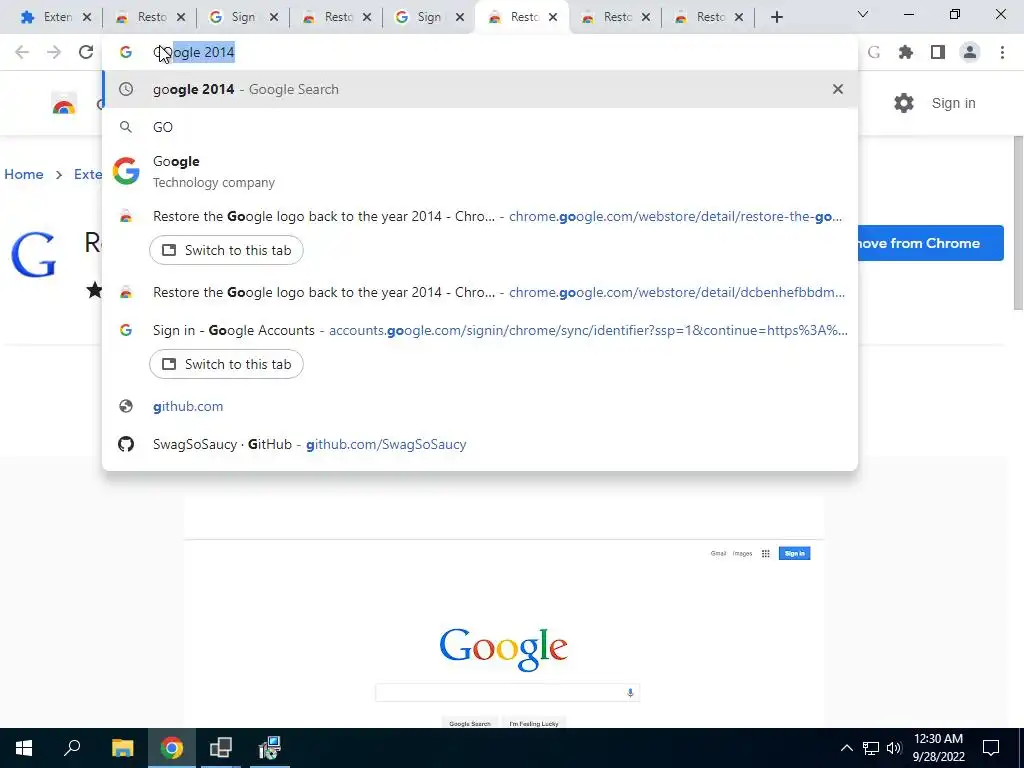Image resolution: width=1024 pixels, height=768 pixels.
Task: Go forward to next page
Action: click(x=54, y=52)
